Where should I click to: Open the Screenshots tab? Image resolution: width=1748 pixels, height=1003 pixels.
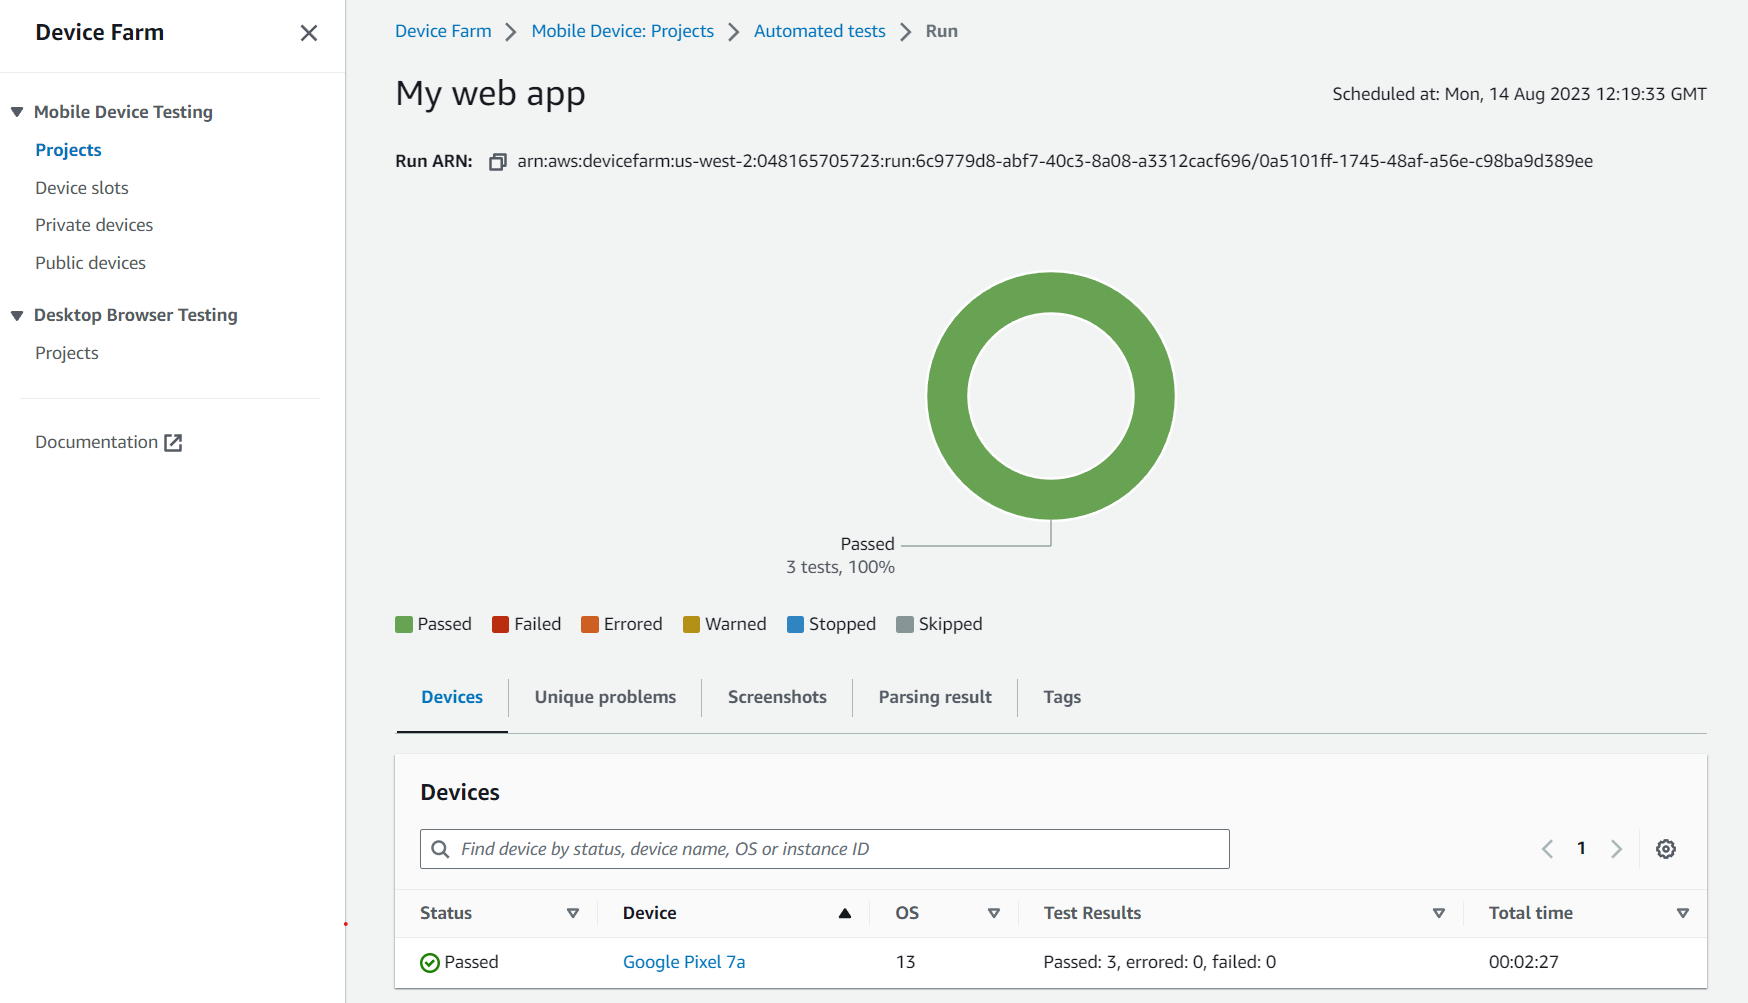777,697
